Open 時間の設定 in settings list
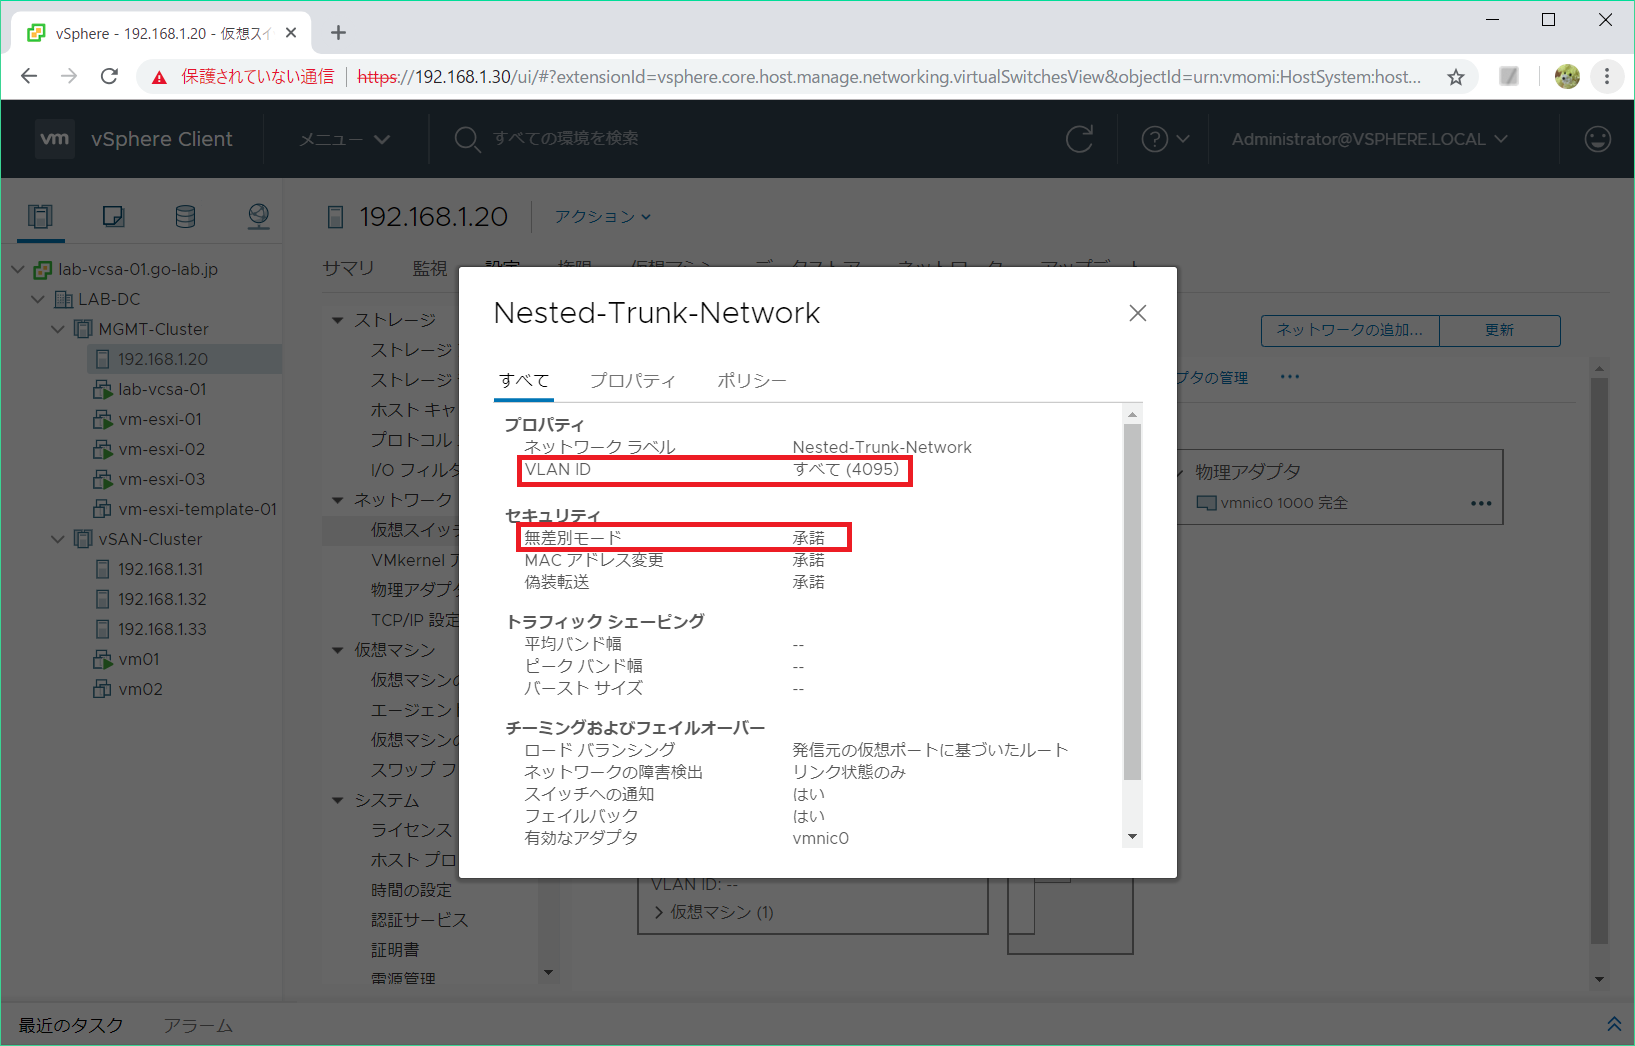The image size is (1635, 1046). point(411,890)
